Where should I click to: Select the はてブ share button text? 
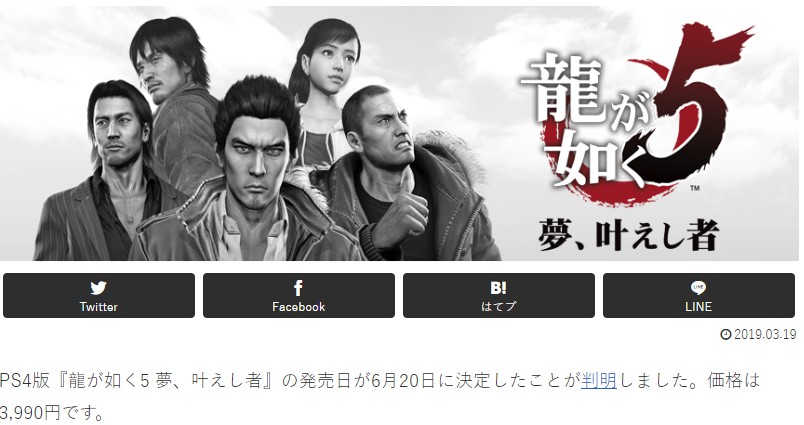click(498, 307)
